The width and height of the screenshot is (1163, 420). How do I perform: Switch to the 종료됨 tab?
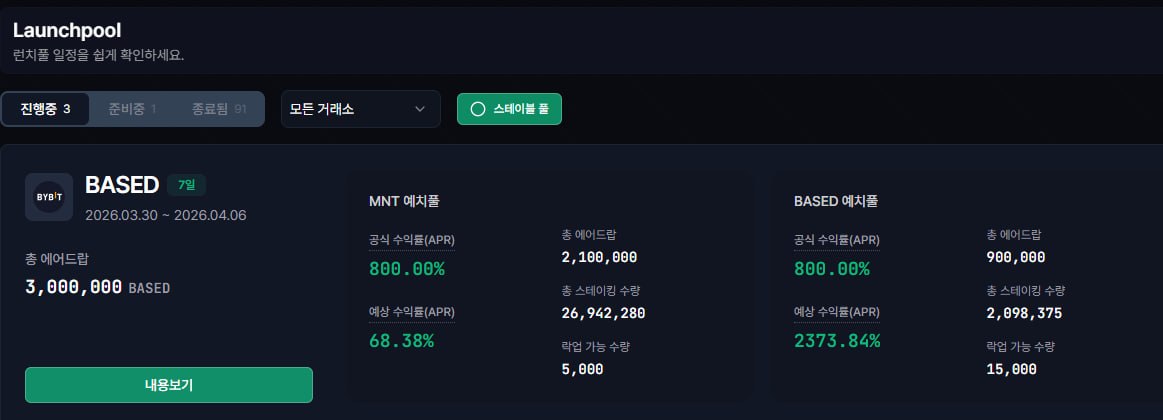click(x=219, y=109)
